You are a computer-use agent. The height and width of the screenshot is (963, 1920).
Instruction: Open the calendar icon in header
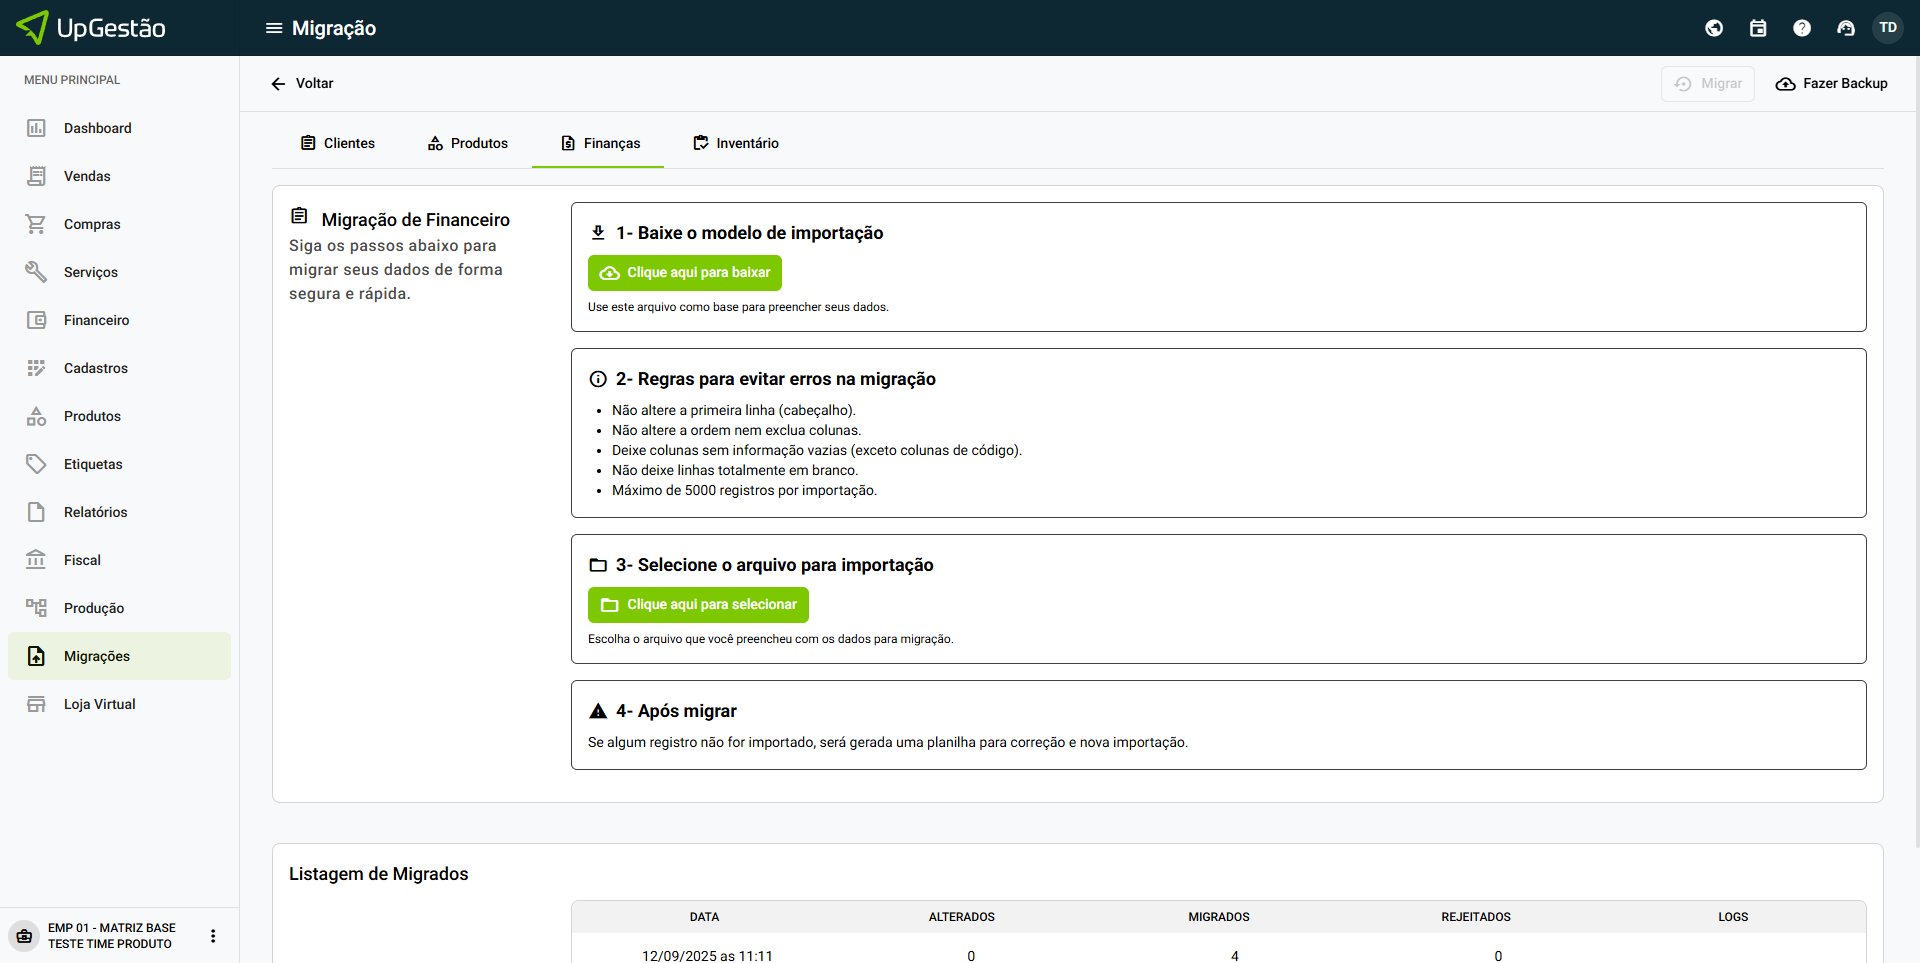(x=1758, y=28)
